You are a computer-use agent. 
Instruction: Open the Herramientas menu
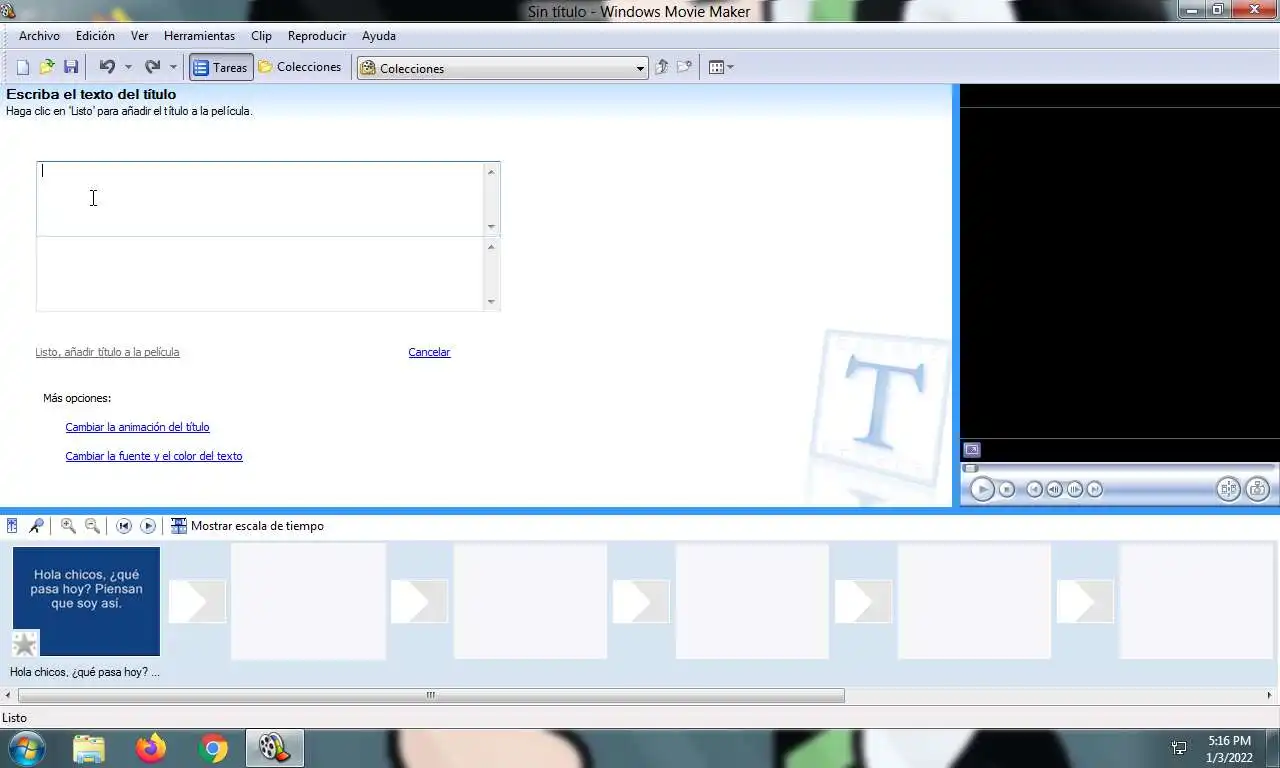click(199, 36)
